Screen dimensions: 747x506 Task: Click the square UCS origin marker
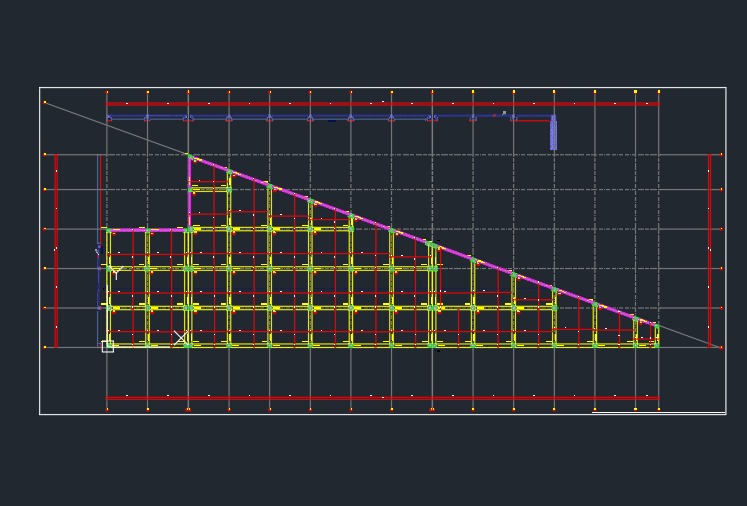pyautogui.click(x=108, y=347)
